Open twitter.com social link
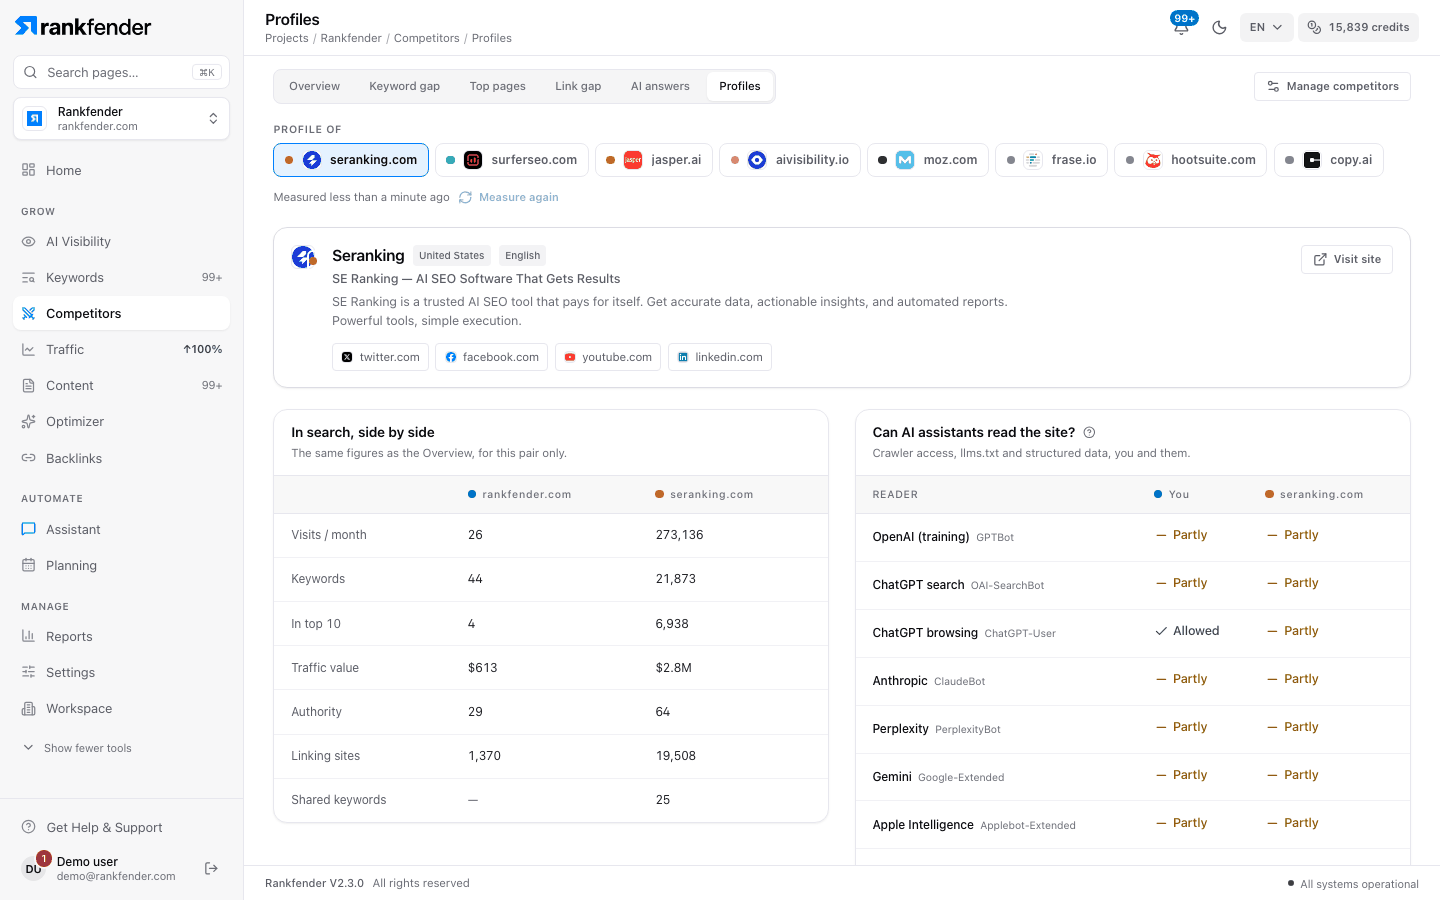The image size is (1440, 900). (380, 357)
